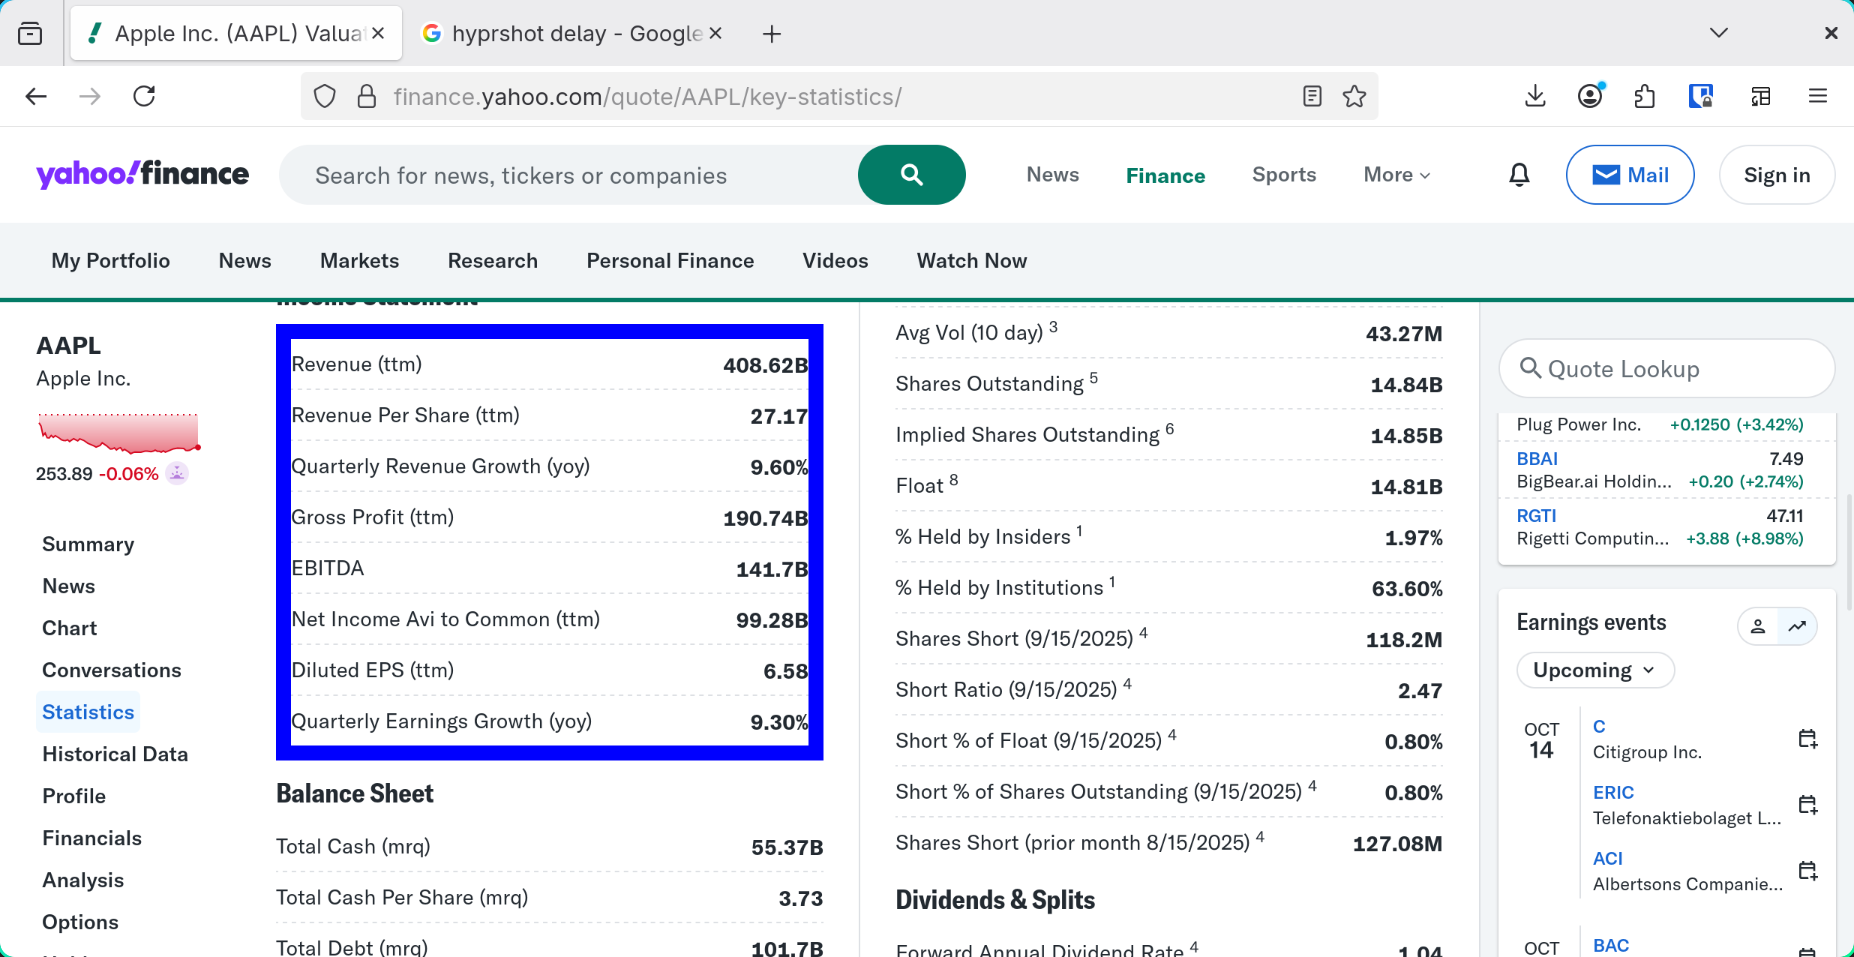Switch earnings events to personal portfolio view

click(x=1758, y=626)
